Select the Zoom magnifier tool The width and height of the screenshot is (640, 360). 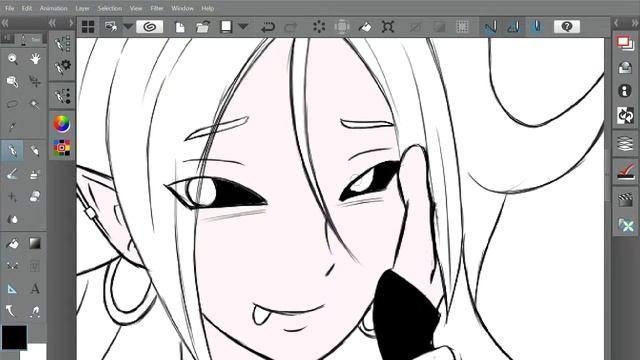[12, 59]
